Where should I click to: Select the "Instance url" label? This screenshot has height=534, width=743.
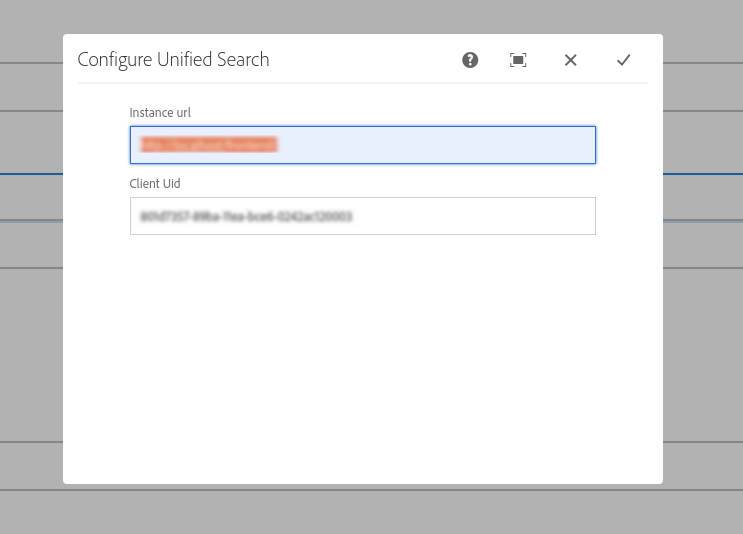coord(159,112)
